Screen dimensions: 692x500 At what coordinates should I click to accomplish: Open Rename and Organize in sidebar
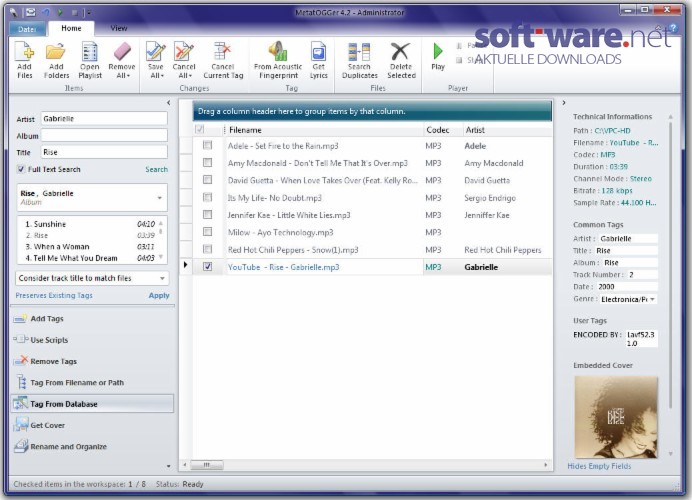(92, 446)
